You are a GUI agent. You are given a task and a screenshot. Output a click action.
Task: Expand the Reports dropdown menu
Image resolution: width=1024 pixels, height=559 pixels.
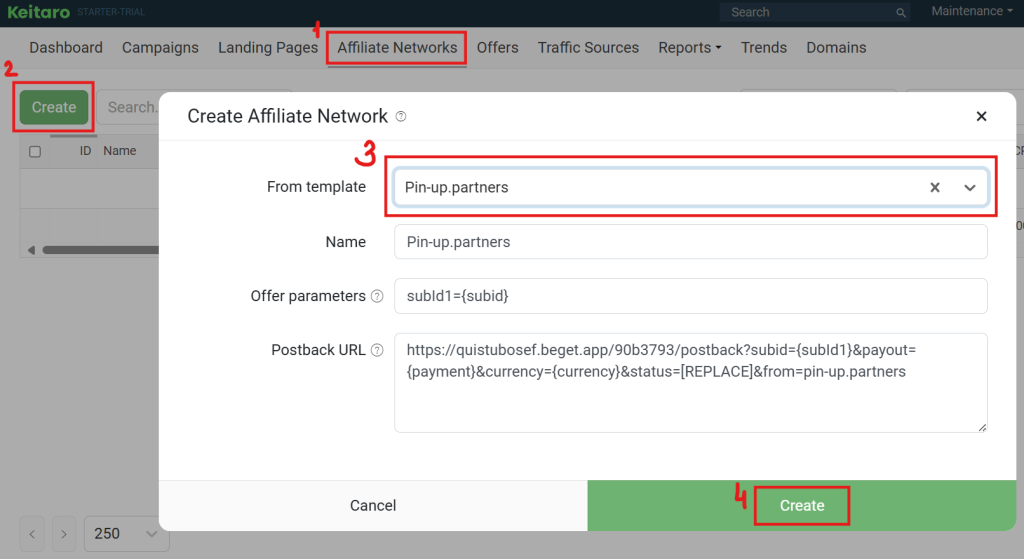690,48
